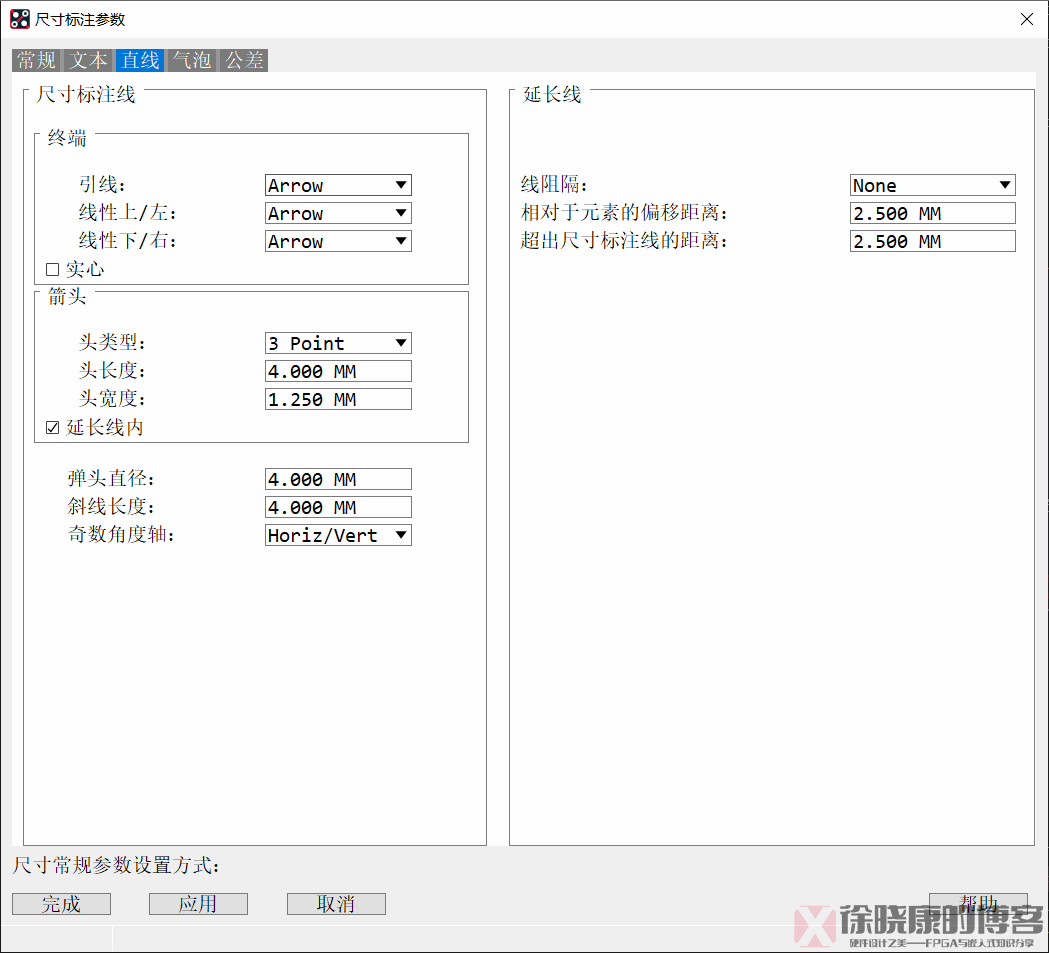This screenshot has height=953, width=1049.
Task: Switch to the 常规 tab
Action: click(x=37, y=60)
